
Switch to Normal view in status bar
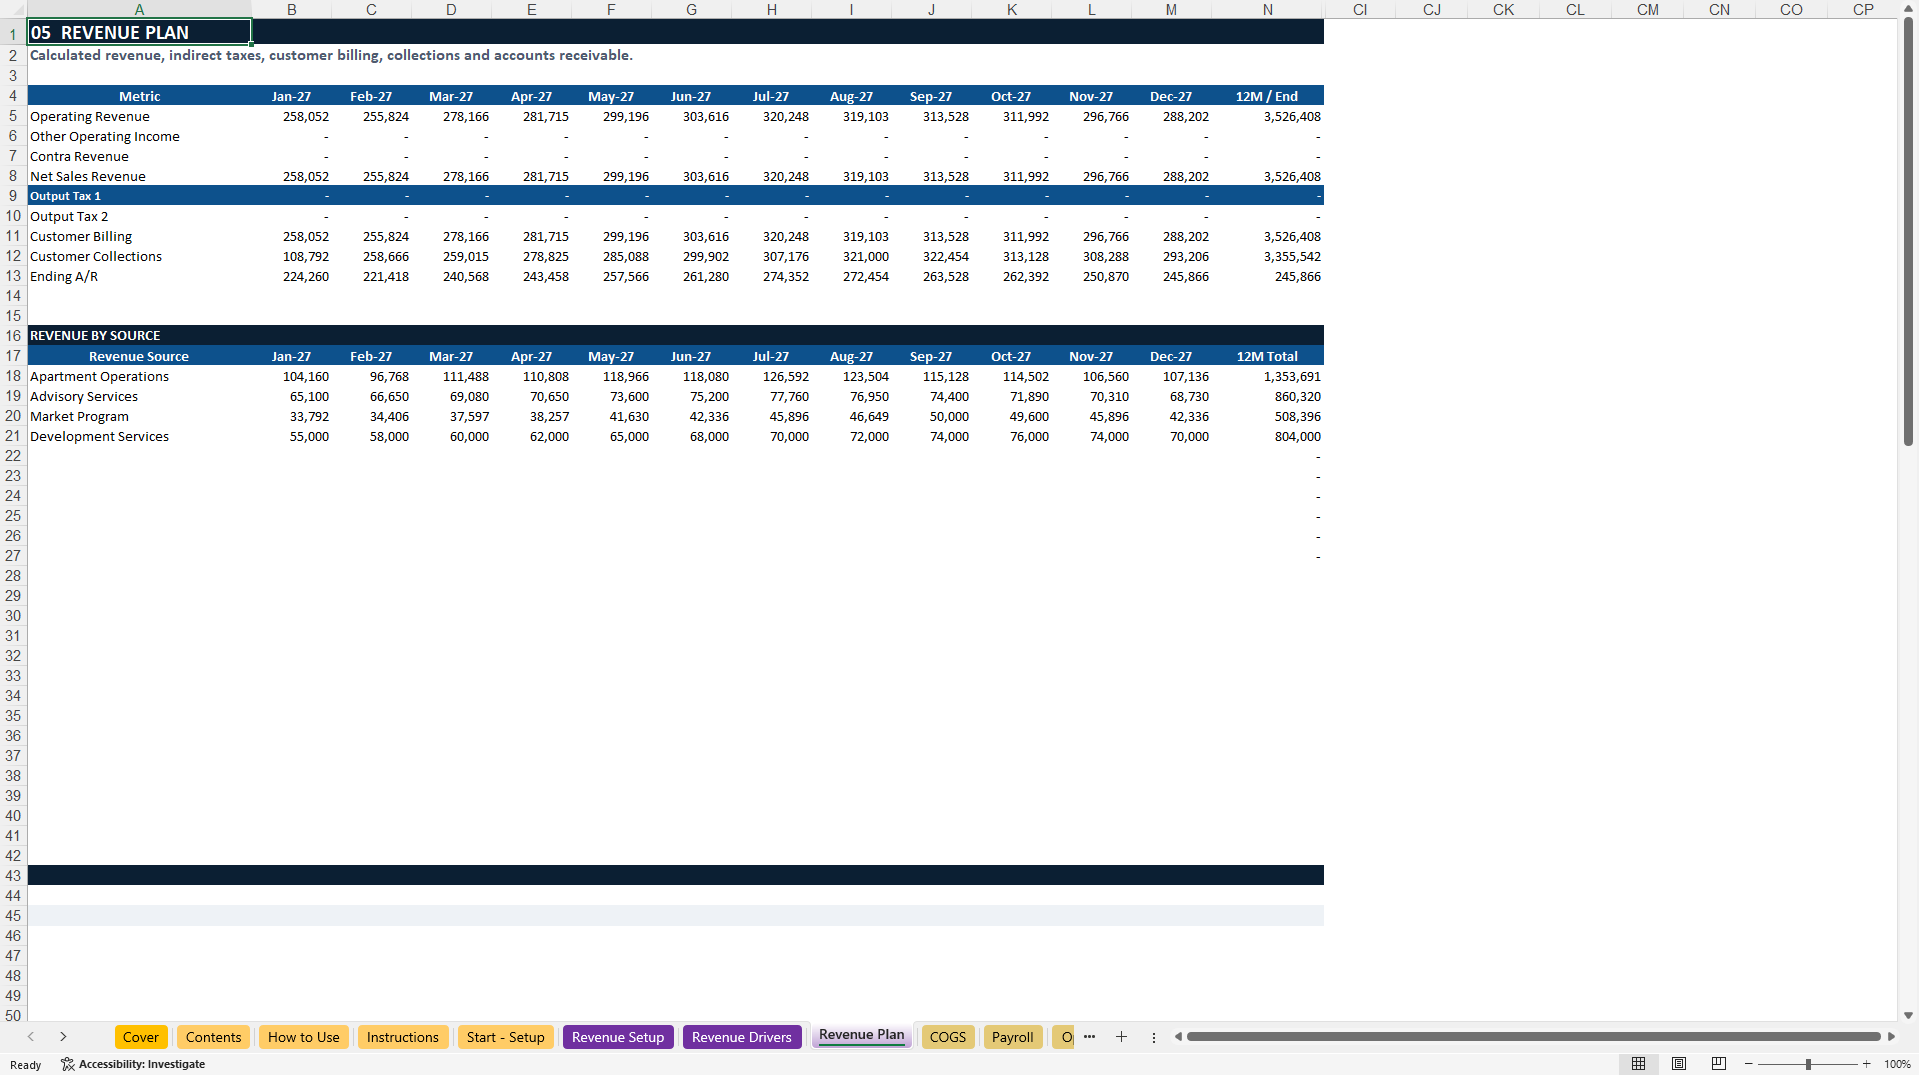pos(1638,1064)
